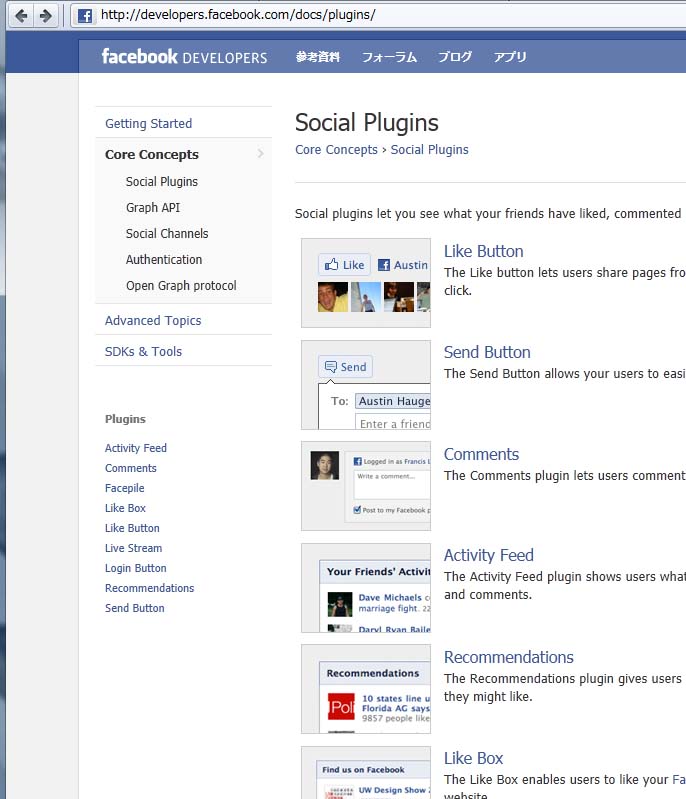Click the 10 states line recommendation link
Viewport: 686px width, 799px height.
coord(396,703)
